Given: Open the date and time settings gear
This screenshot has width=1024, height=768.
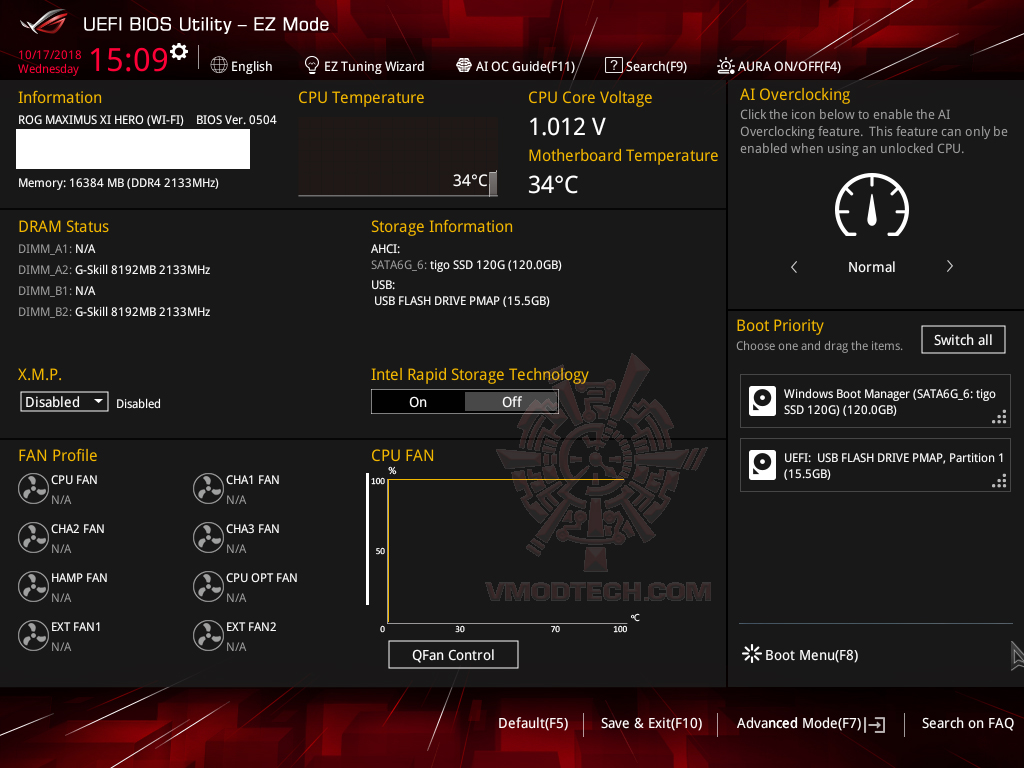Looking at the screenshot, I should [179, 52].
